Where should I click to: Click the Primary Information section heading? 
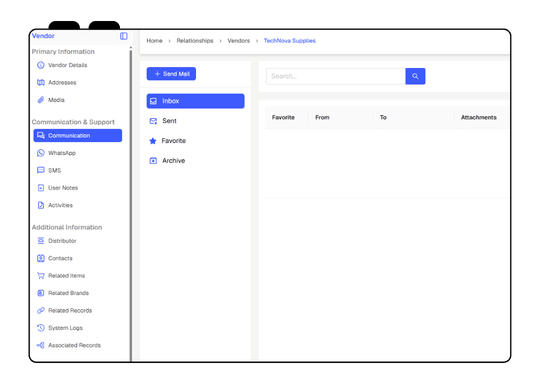tap(63, 52)
